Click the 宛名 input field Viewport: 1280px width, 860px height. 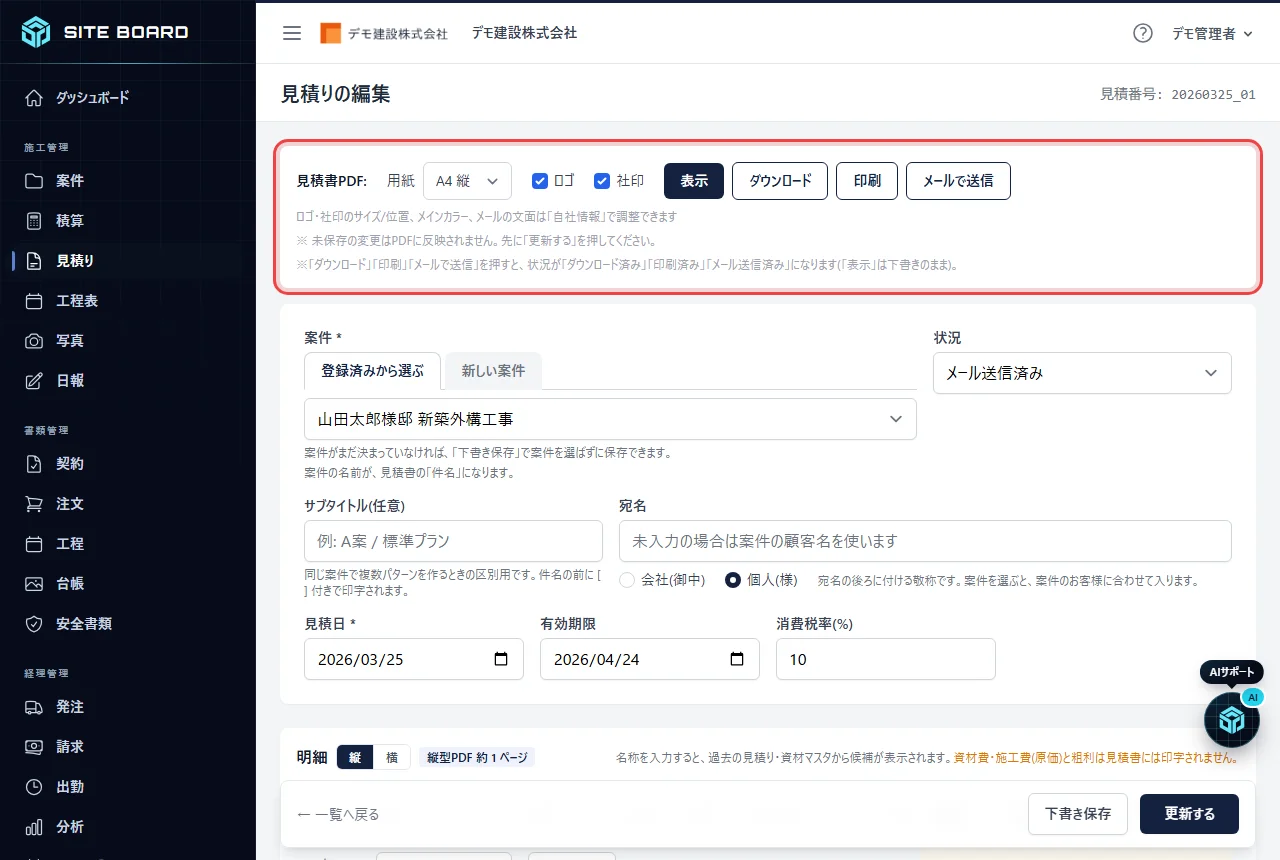[925, 541]
